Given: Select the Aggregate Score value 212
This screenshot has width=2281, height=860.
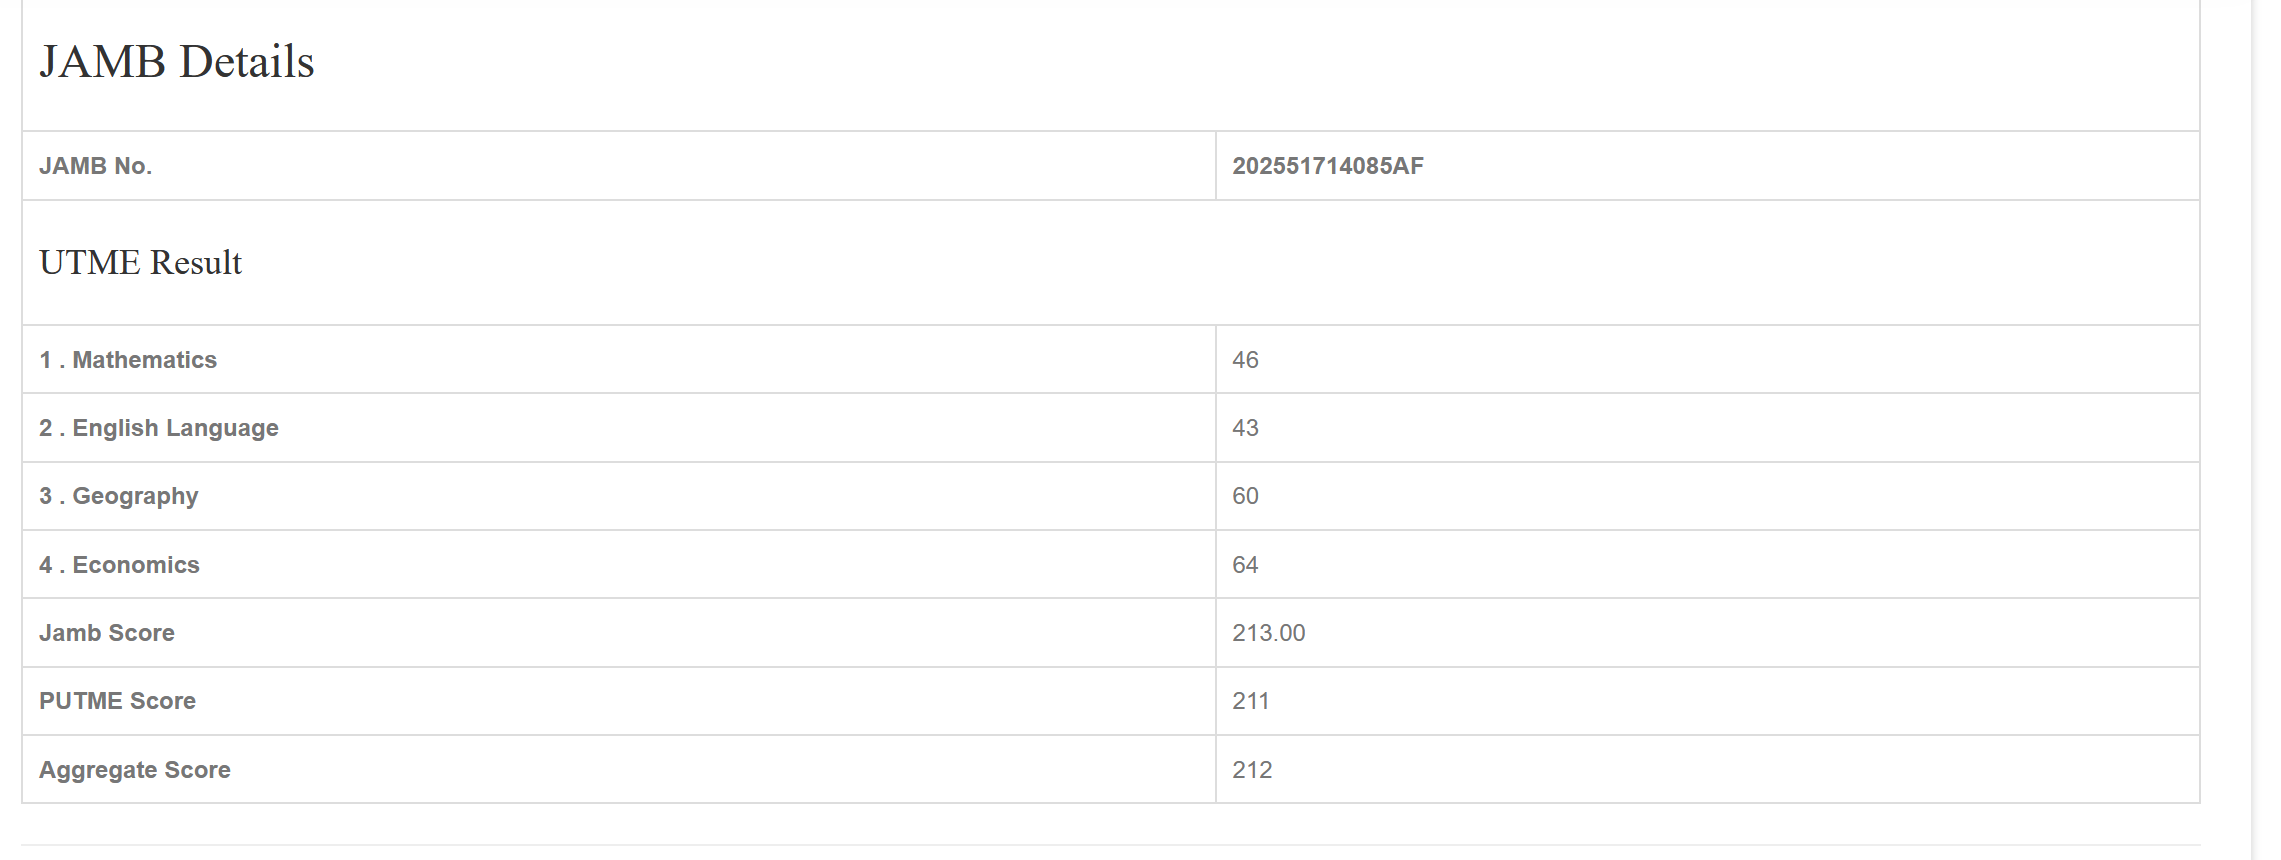Looking at the screenshot, I should pyautogui.click(x=1252, y=770).
